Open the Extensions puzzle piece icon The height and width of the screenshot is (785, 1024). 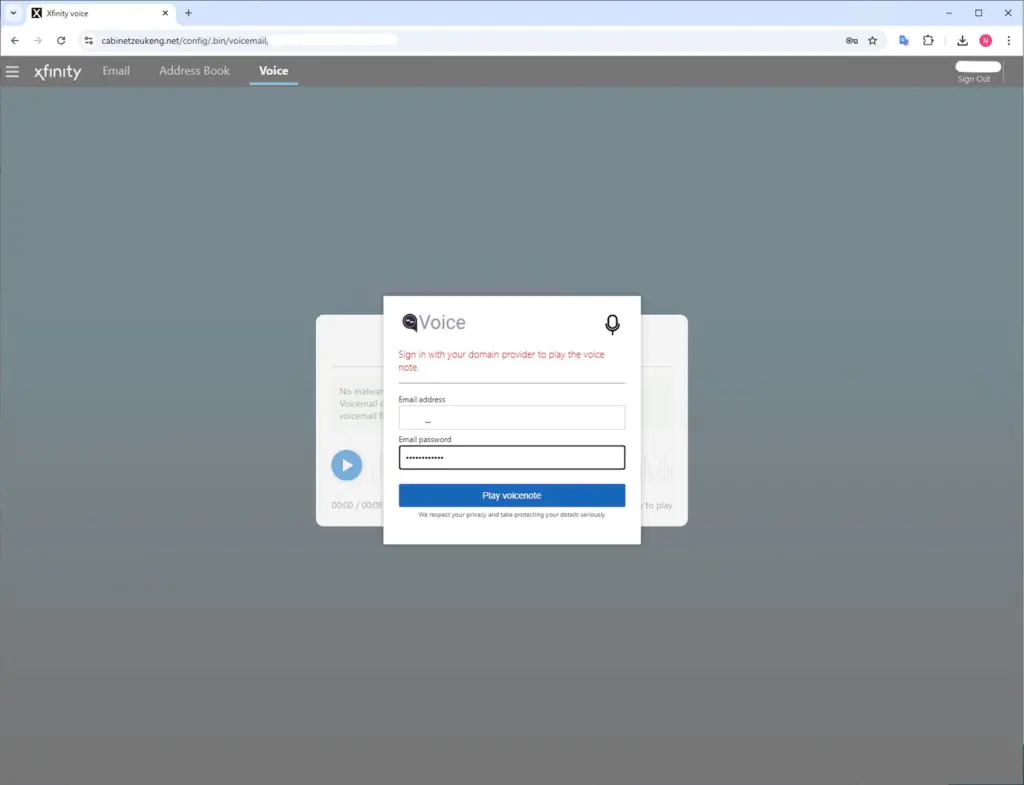coord(928,41)
